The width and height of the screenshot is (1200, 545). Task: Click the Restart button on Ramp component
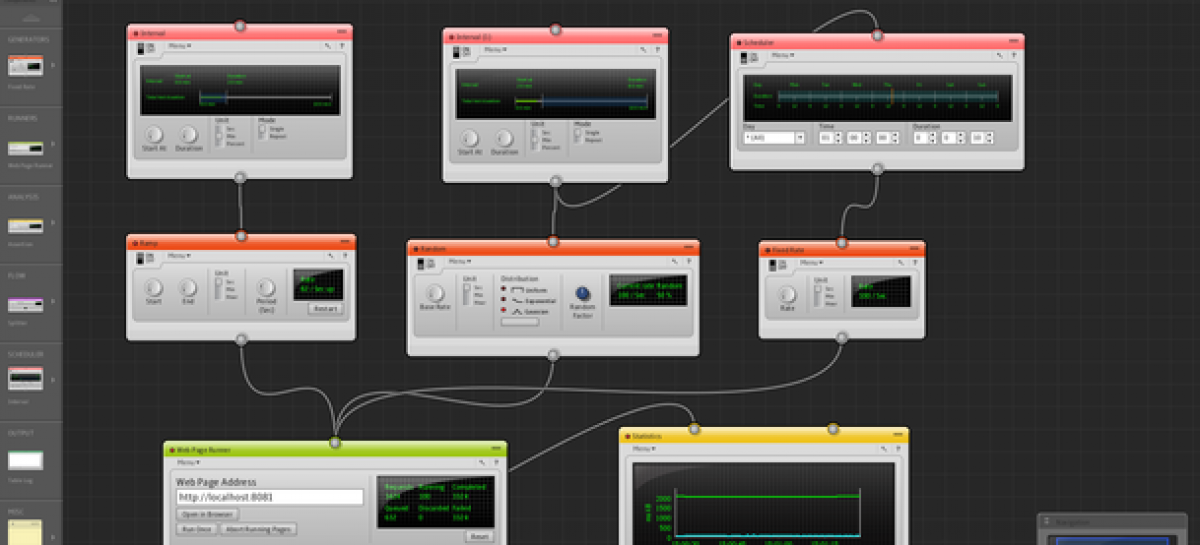point(324,309)
